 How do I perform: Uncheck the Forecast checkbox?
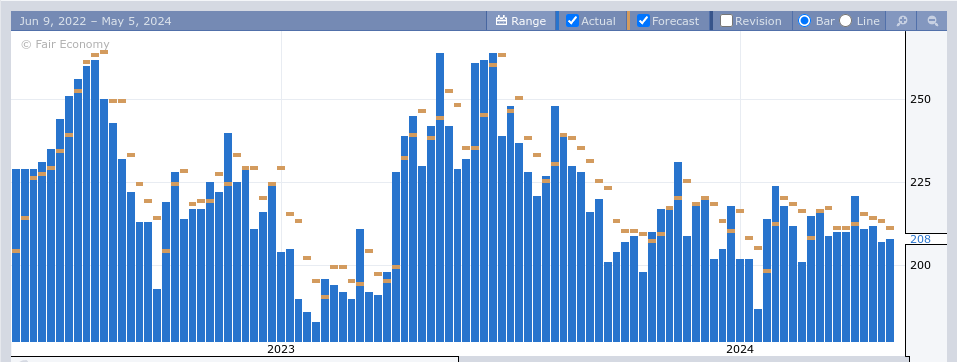[643, 21]
